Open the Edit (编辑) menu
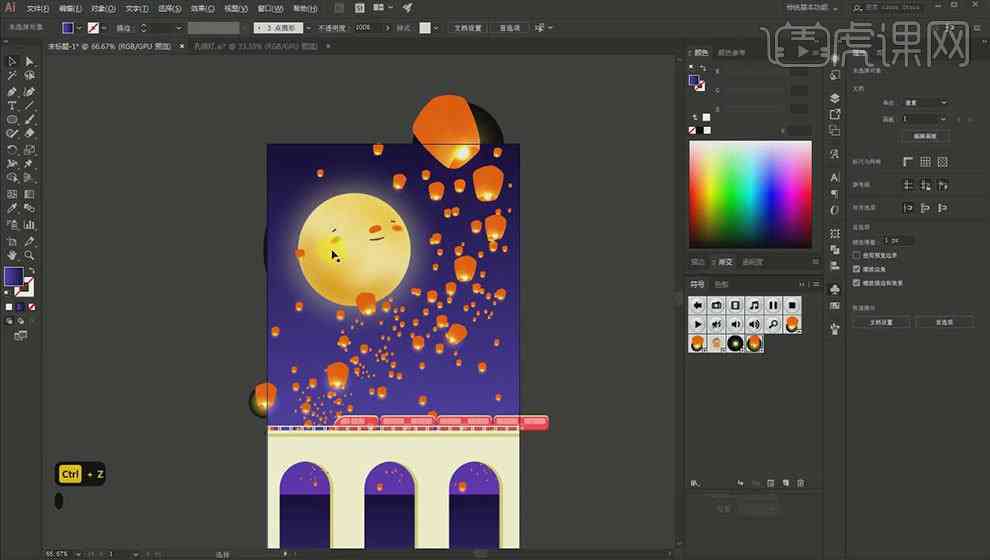This screenshot has width=990, height=560. tap(69, 8)
